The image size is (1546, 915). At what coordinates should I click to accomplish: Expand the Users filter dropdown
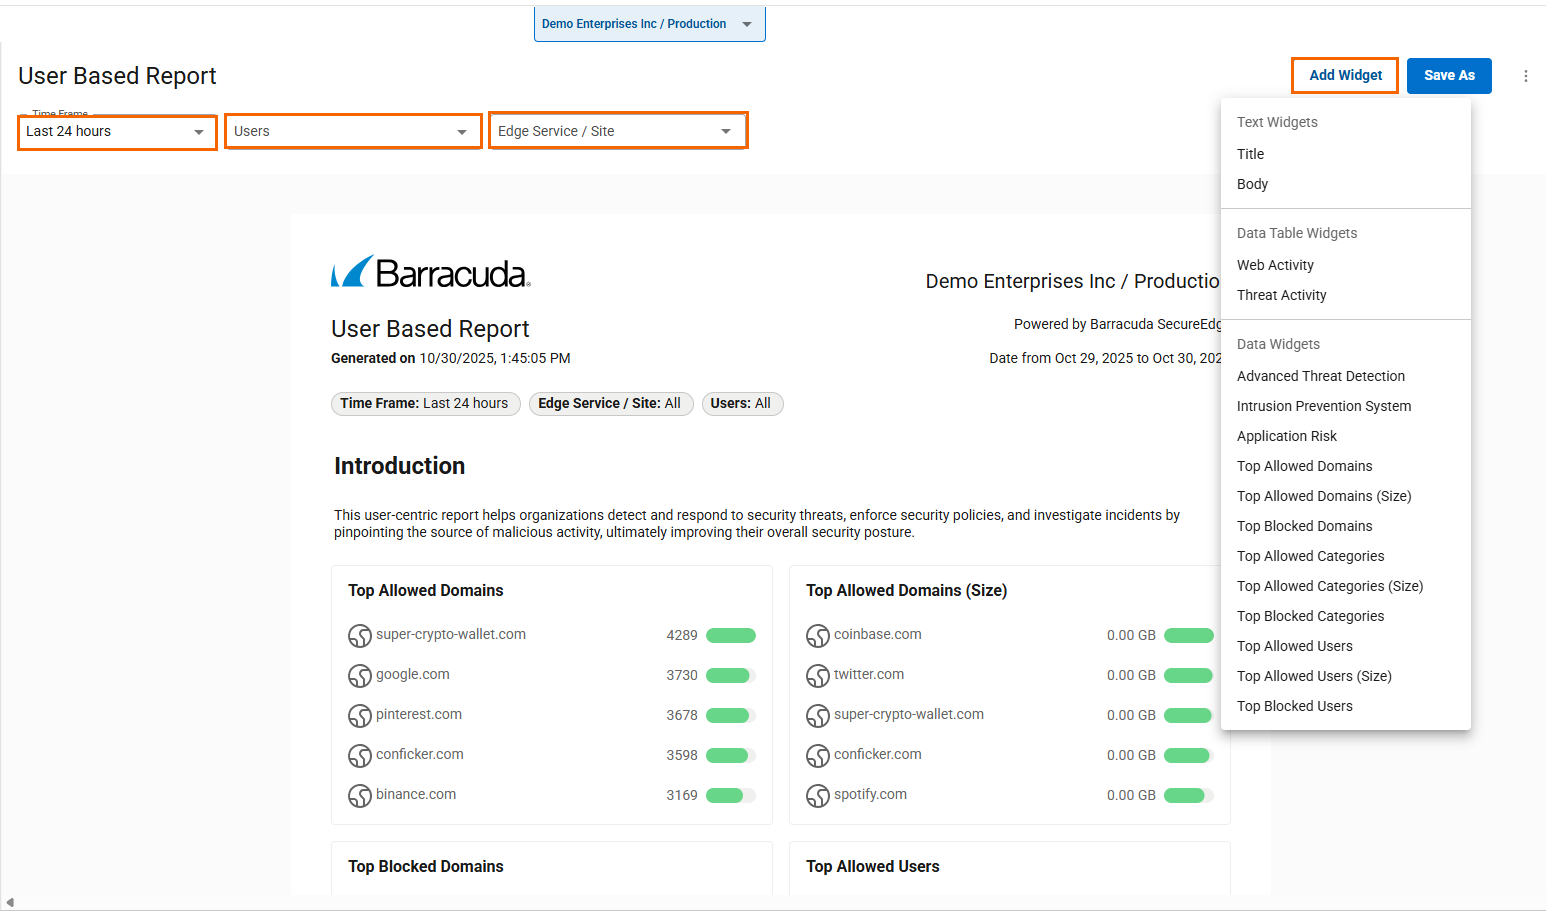(x=352, y=132)
